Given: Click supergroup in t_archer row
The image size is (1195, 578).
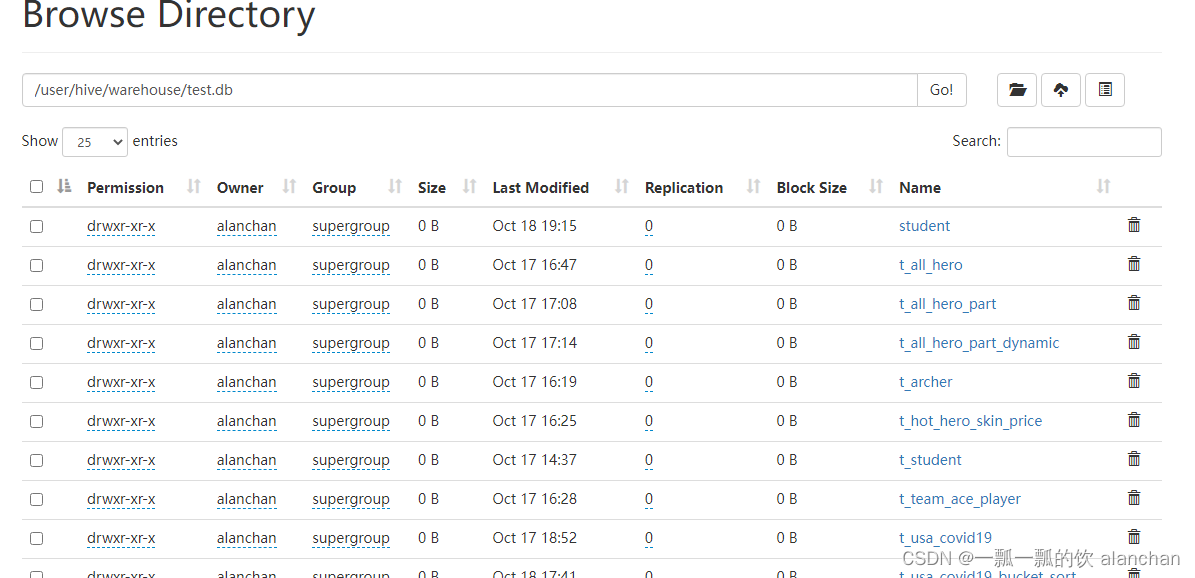Looking at the screenshot, I should pyautogui.click(x=351, y=382).
